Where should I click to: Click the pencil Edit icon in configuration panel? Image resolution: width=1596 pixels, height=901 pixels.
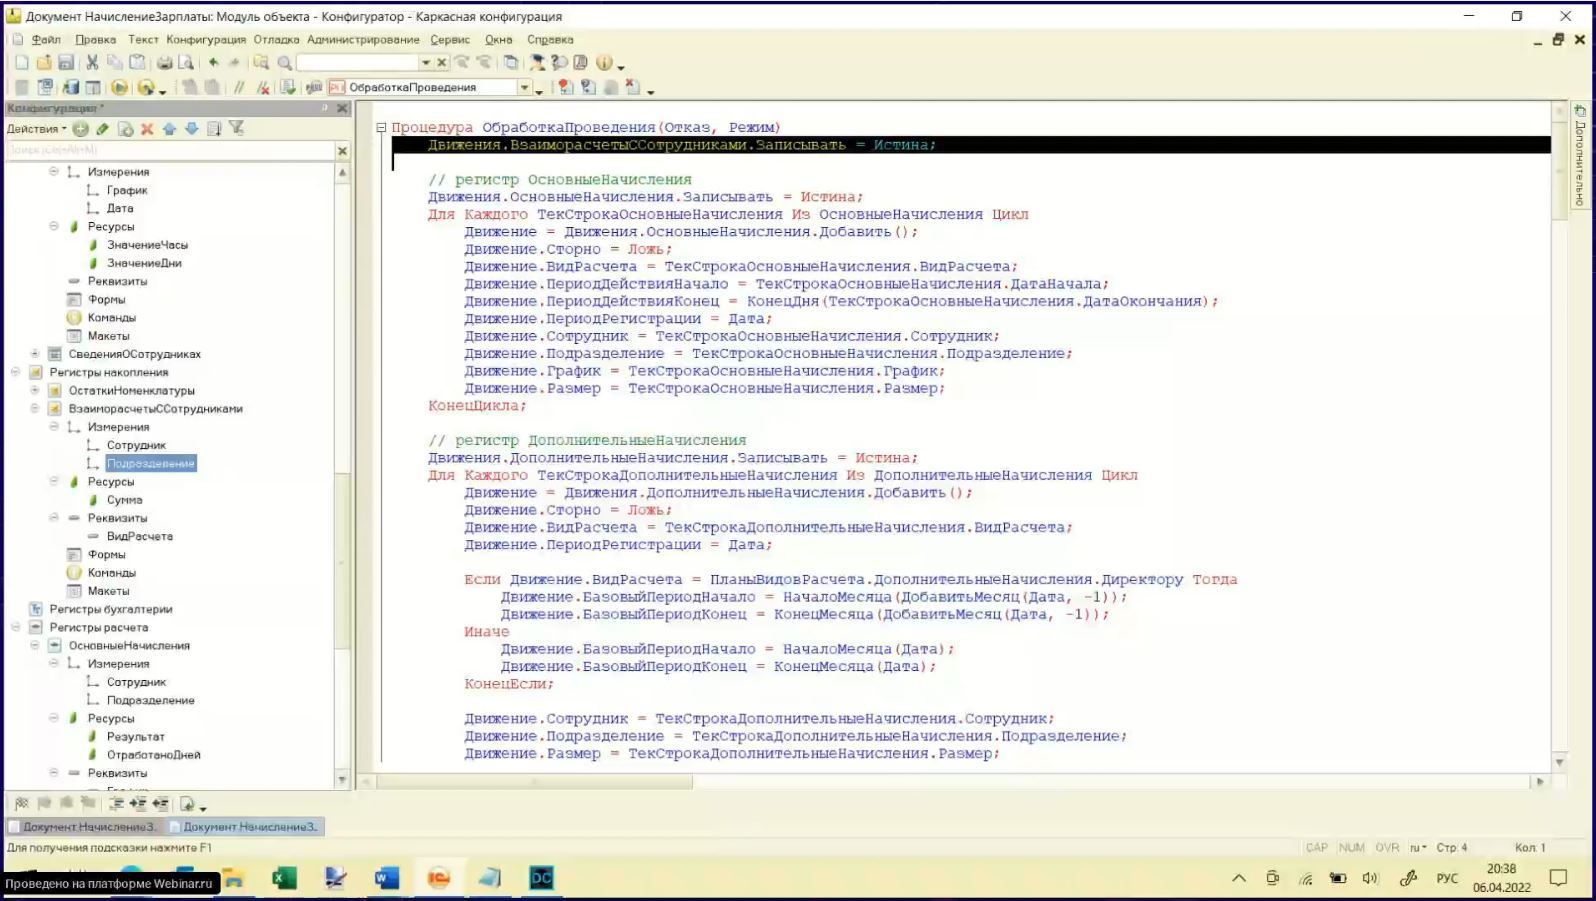point(102,129)
